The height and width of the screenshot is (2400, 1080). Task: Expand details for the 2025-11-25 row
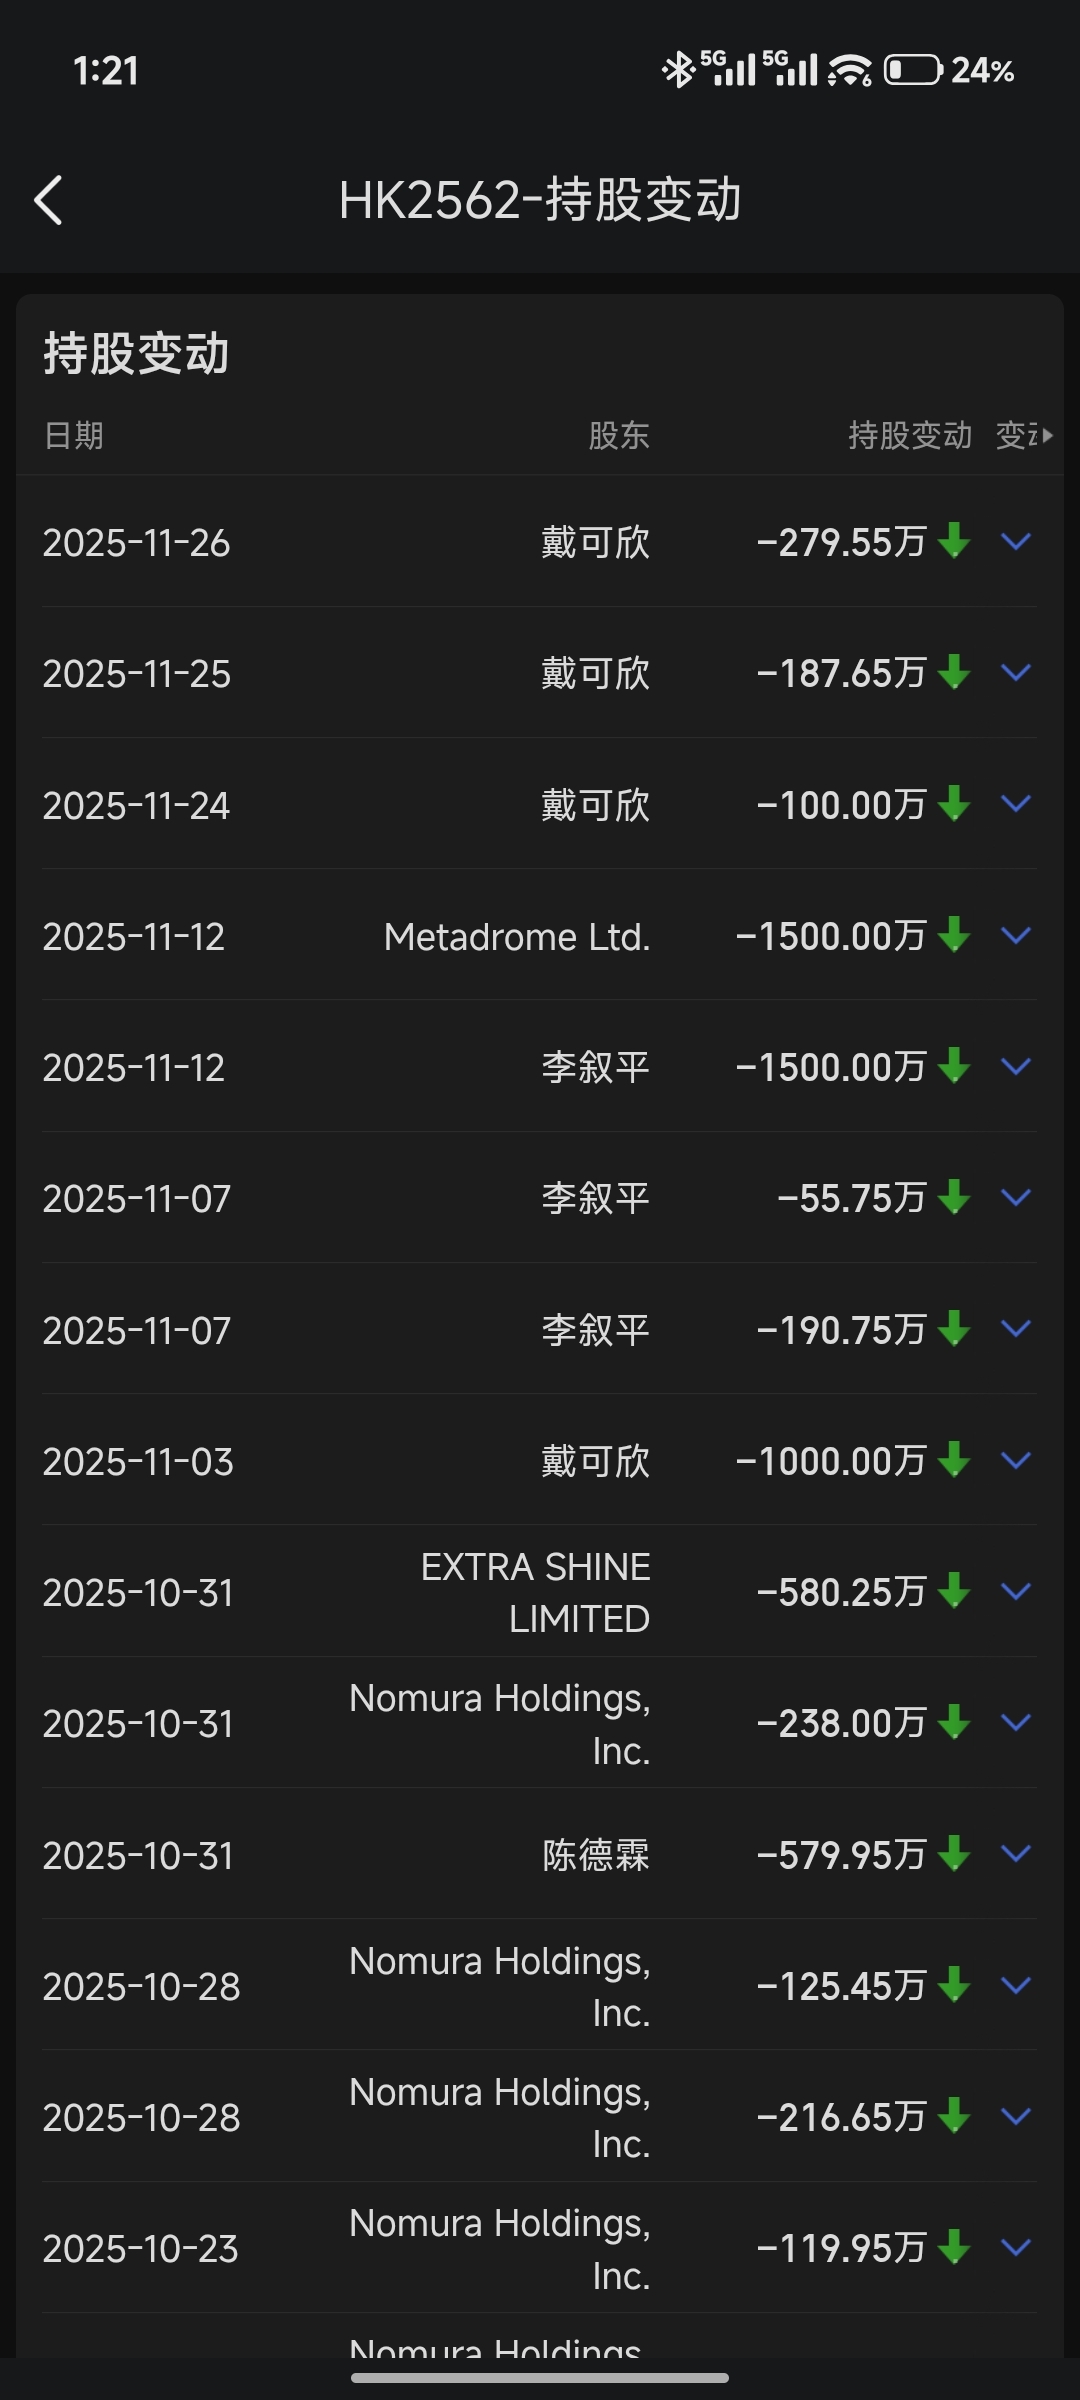click(1016, 673)
